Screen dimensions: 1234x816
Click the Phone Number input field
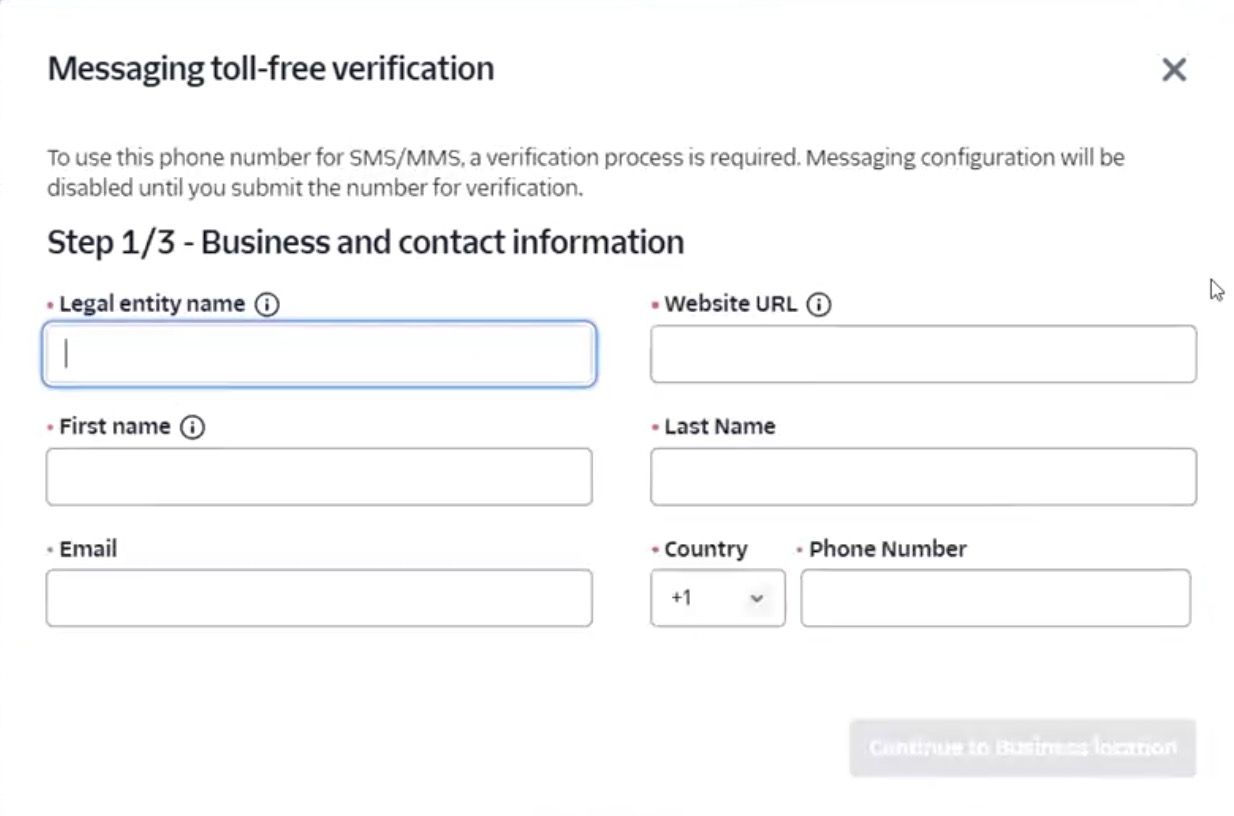pyautogui.click(x=995, y=598)
